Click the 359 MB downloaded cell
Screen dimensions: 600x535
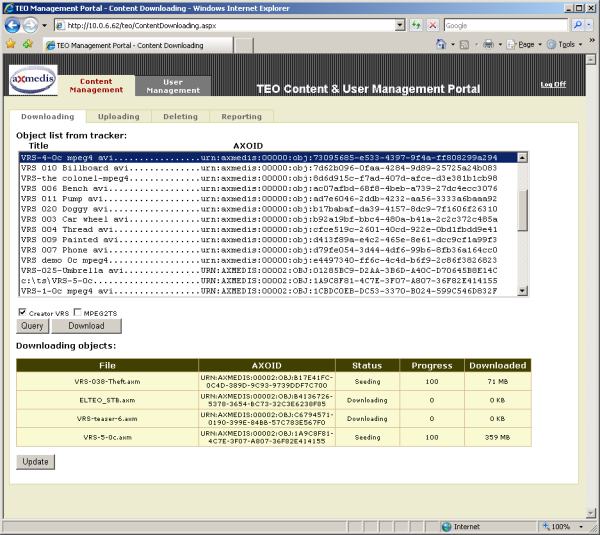pos(497,437)
